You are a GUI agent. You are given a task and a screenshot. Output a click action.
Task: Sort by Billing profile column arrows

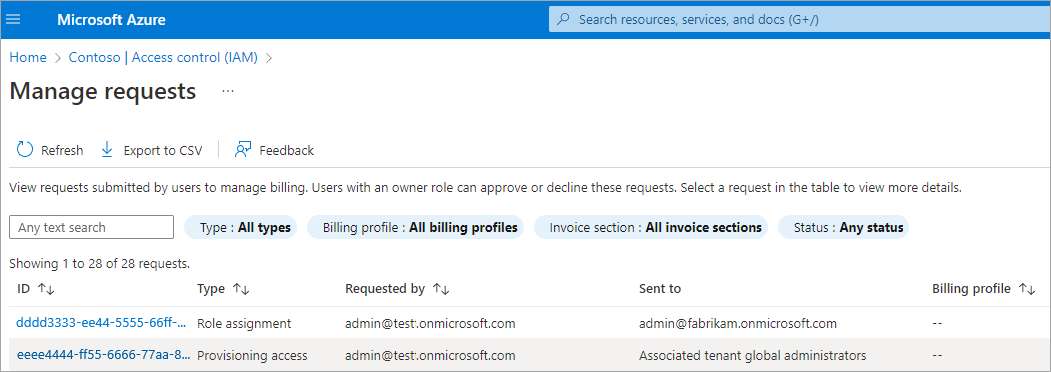click(1027, 289)
